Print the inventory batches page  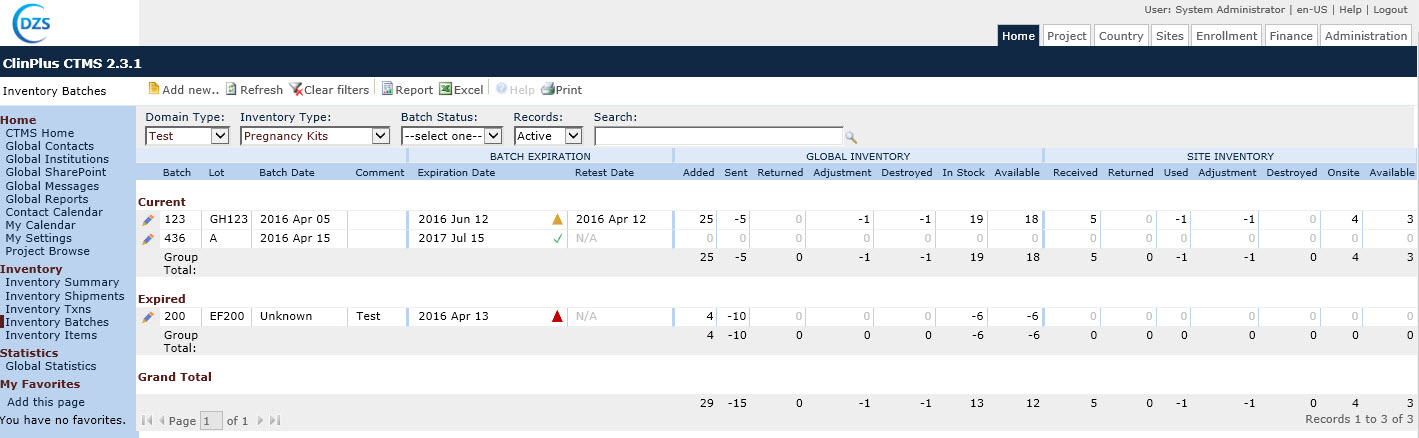click(x=547, y=90)
